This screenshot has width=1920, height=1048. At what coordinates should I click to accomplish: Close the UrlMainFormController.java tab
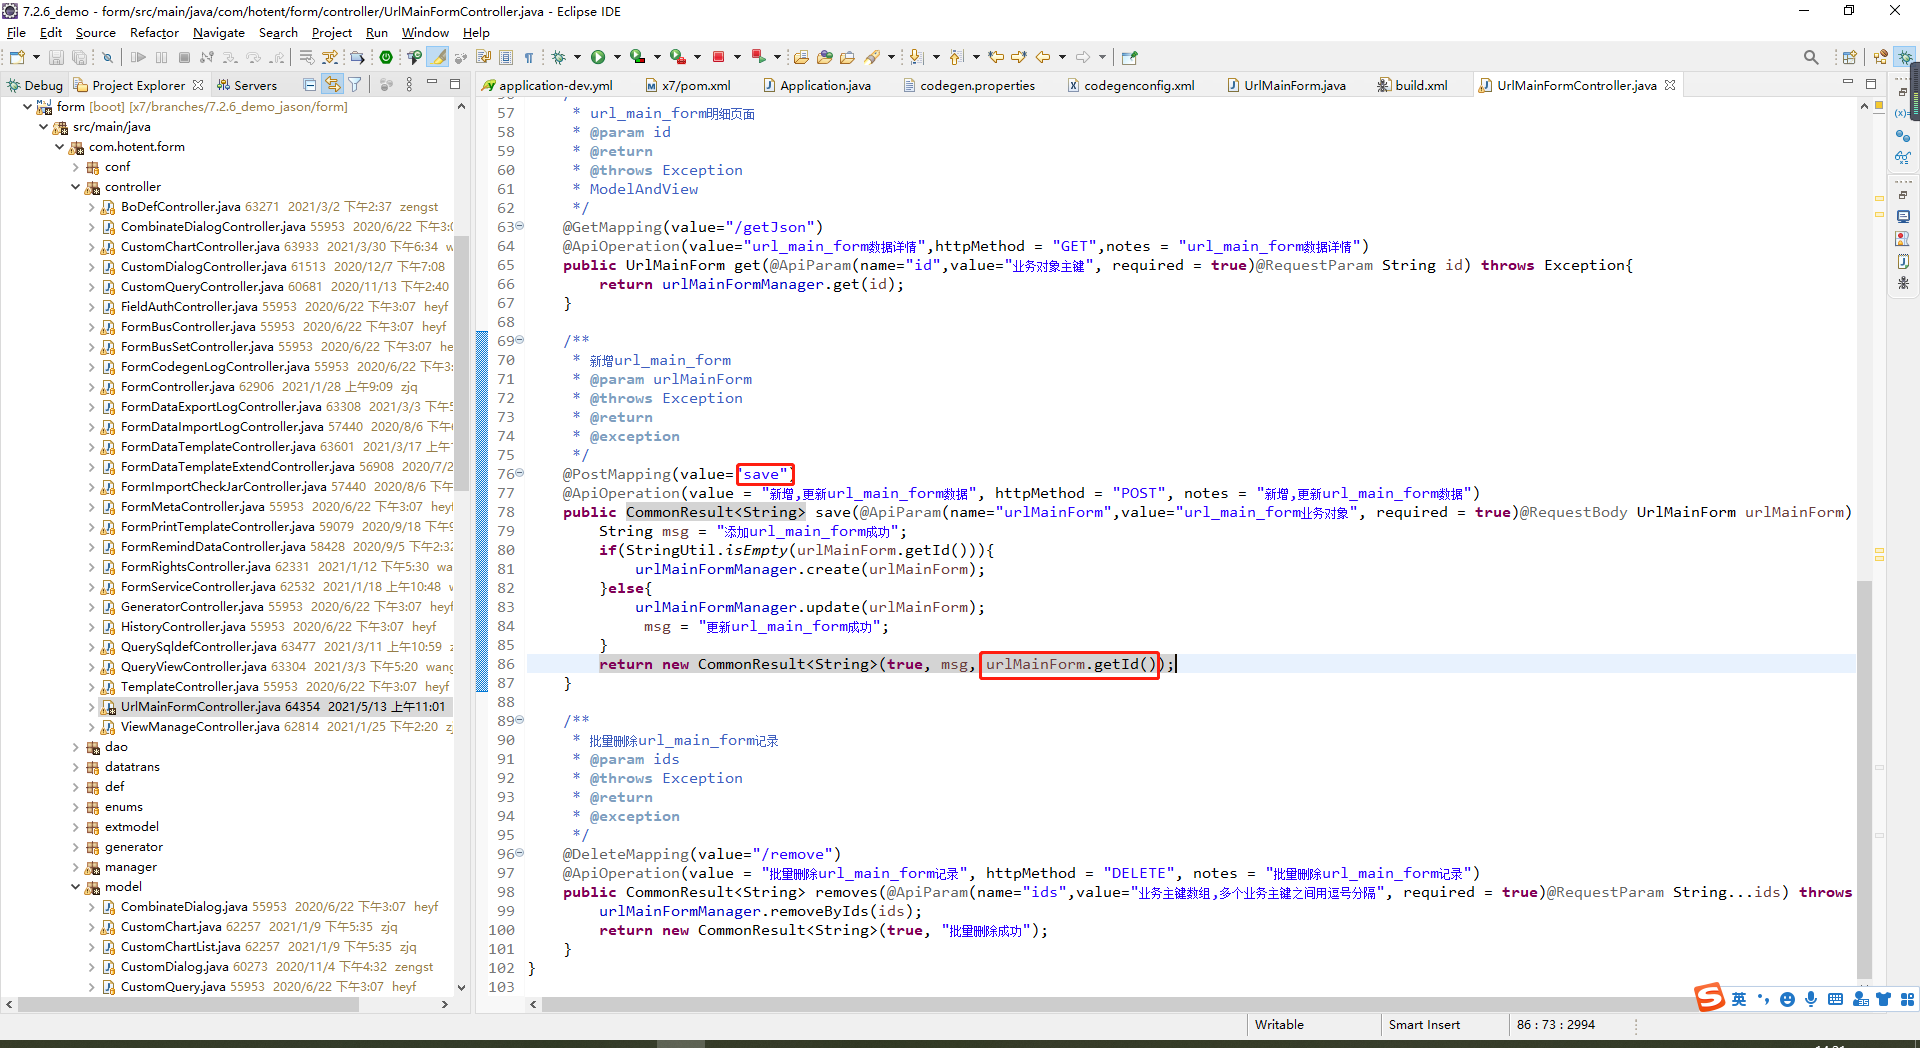pyautogui.click(x=1670, y=85)
